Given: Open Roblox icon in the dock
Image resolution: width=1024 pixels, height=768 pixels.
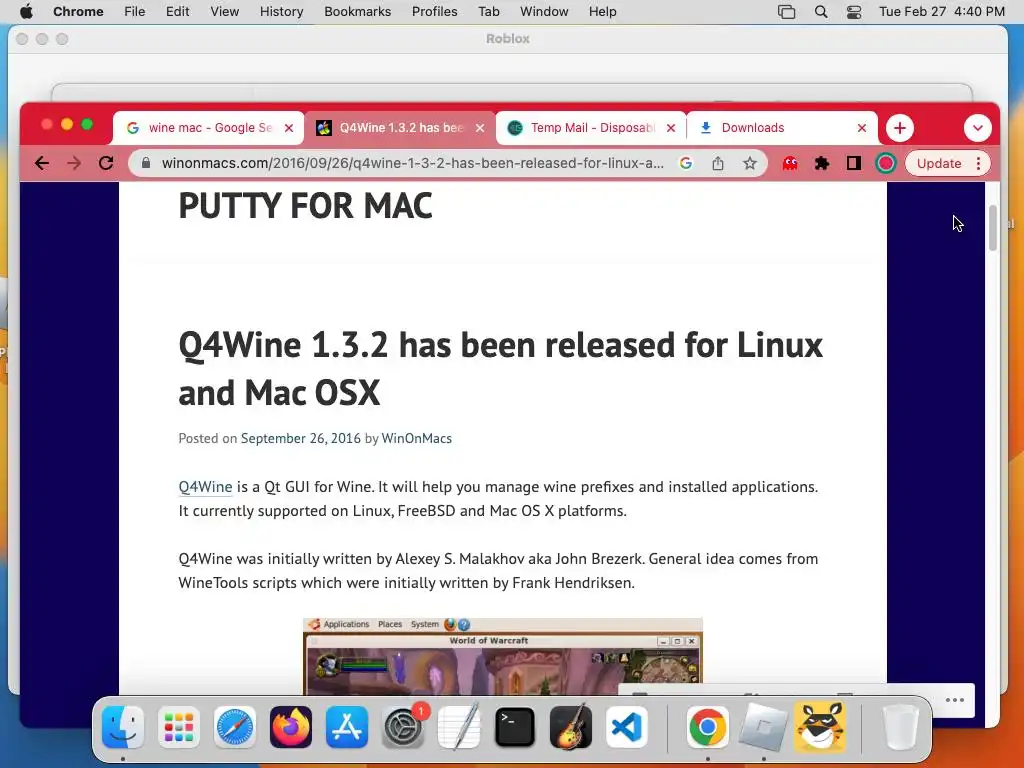Looking at the screenshot, I should [x=763, y=726].
